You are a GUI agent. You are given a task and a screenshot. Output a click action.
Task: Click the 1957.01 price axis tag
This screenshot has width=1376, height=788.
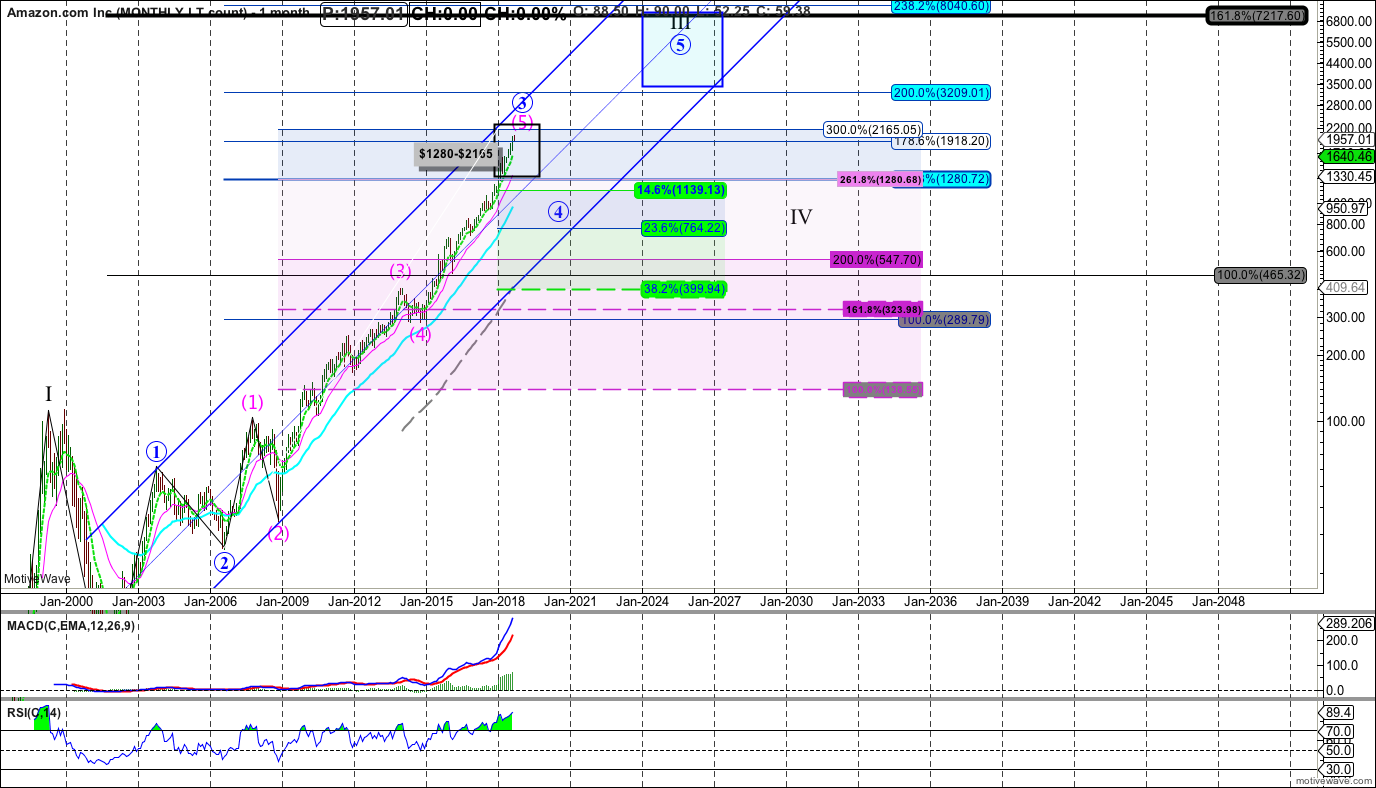point(1346,138)
